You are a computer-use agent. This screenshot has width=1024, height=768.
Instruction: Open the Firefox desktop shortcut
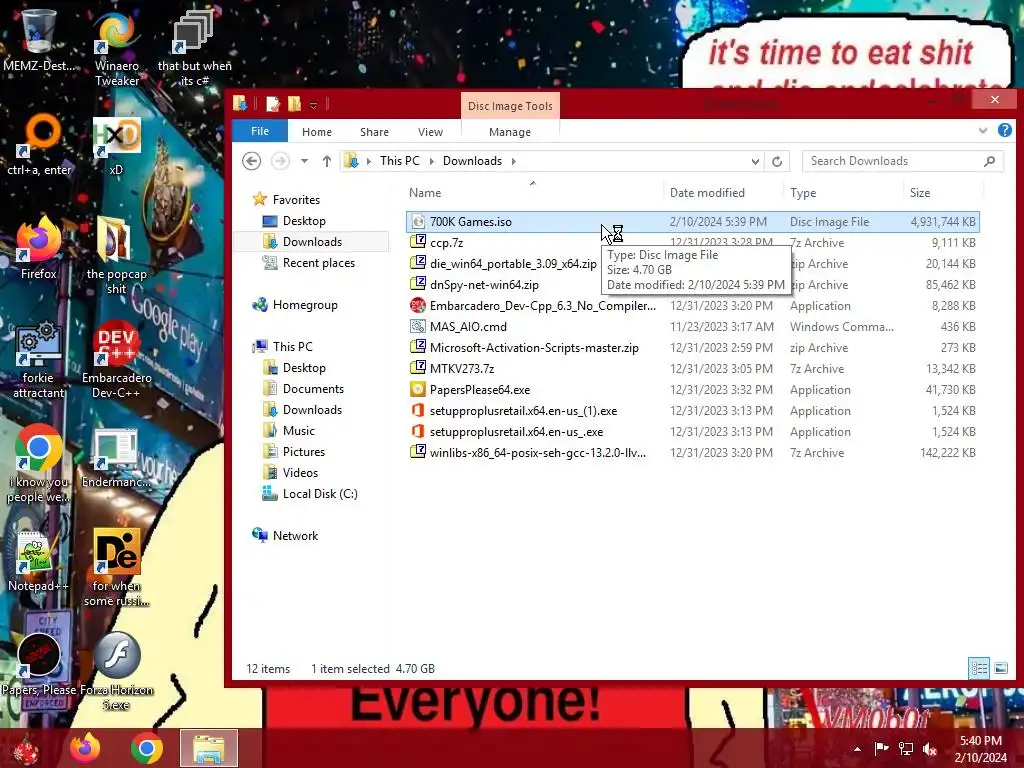(39, 248)
